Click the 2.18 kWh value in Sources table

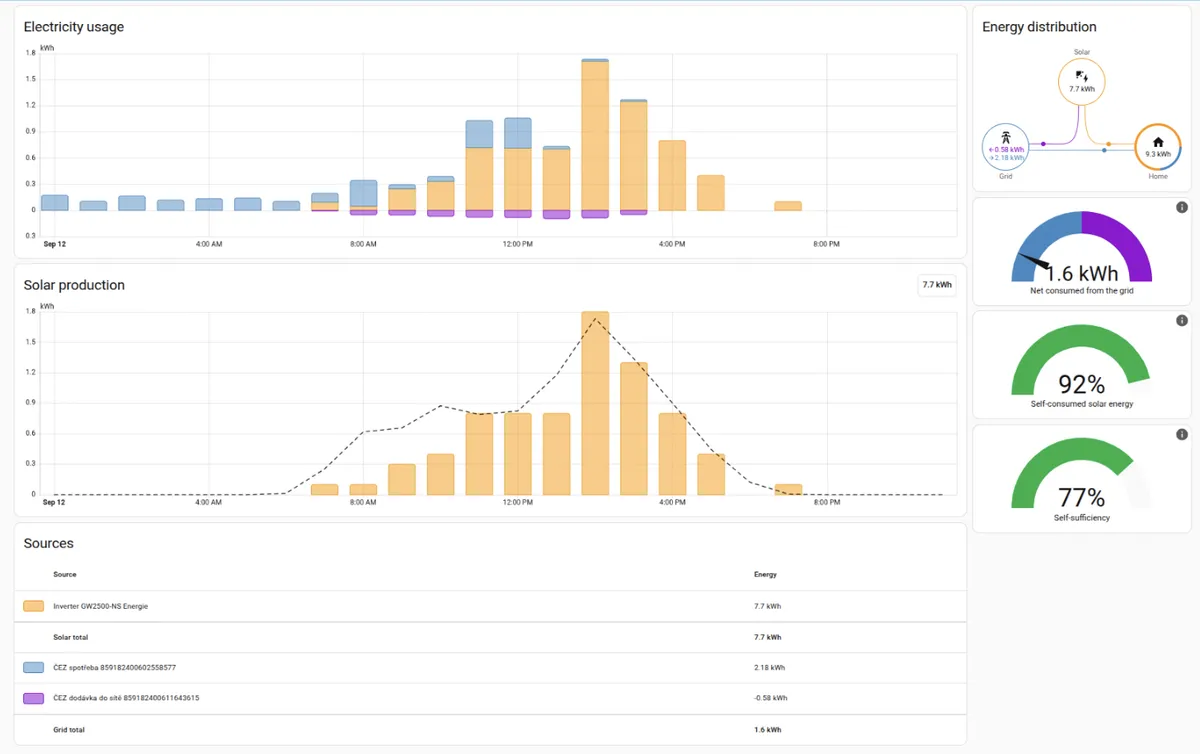coord(769,667)
